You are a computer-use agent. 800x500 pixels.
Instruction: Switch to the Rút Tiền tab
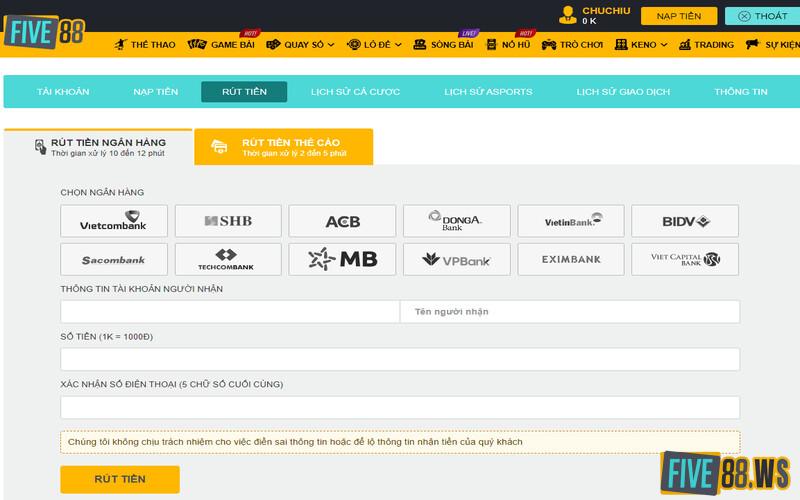coord(244,92)
